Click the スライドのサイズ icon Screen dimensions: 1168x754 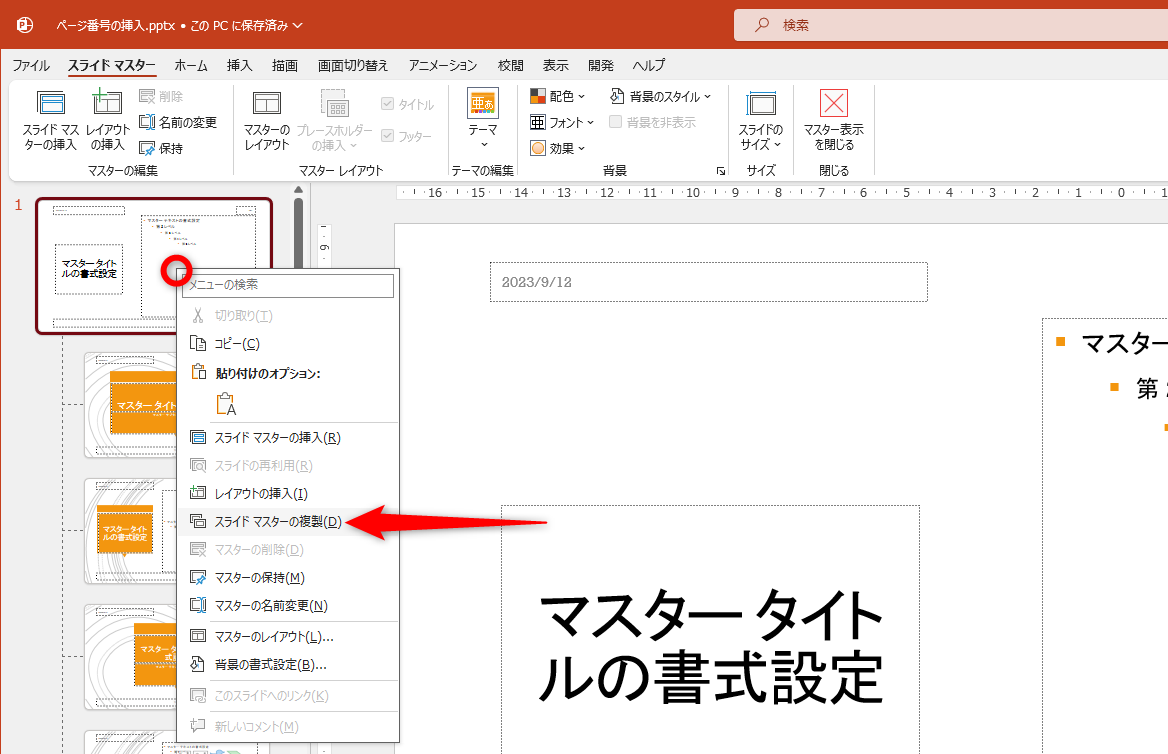click(761, 118)
